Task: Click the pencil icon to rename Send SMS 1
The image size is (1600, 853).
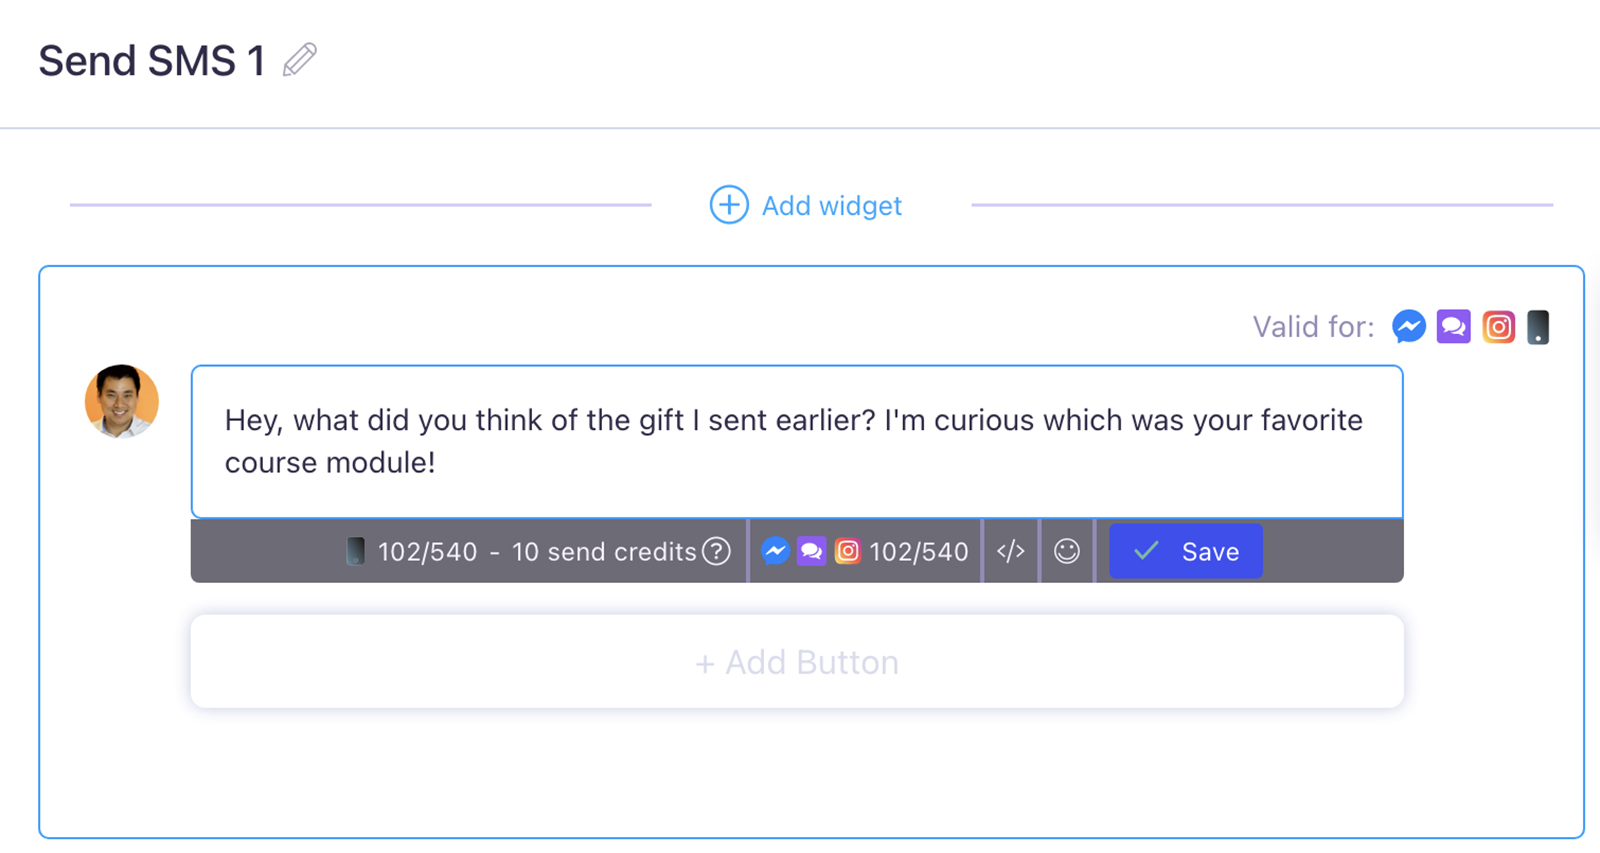Action: tap(299, 60)
